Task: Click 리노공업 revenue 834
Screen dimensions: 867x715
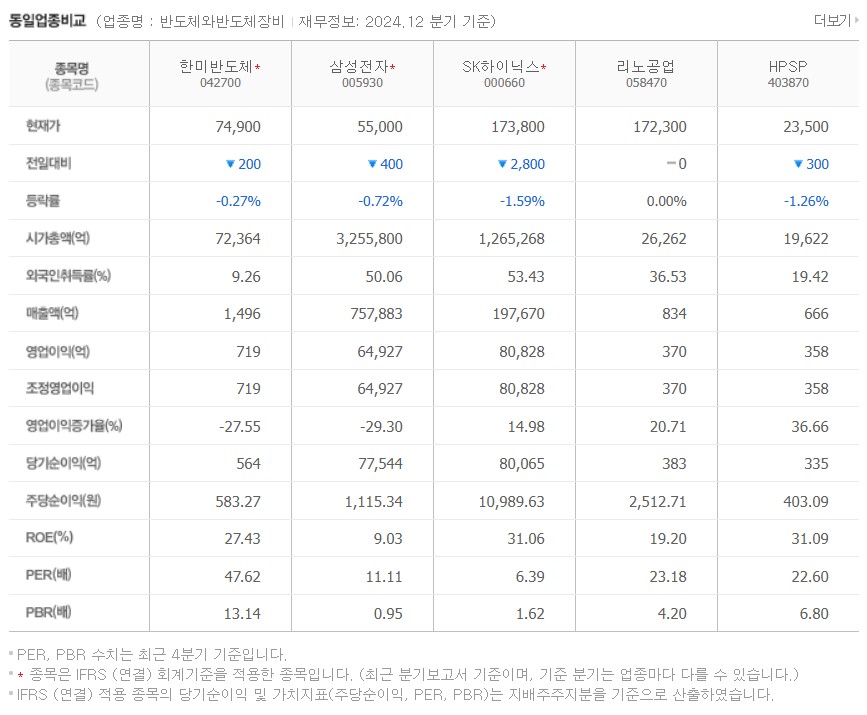Action: 675,314
